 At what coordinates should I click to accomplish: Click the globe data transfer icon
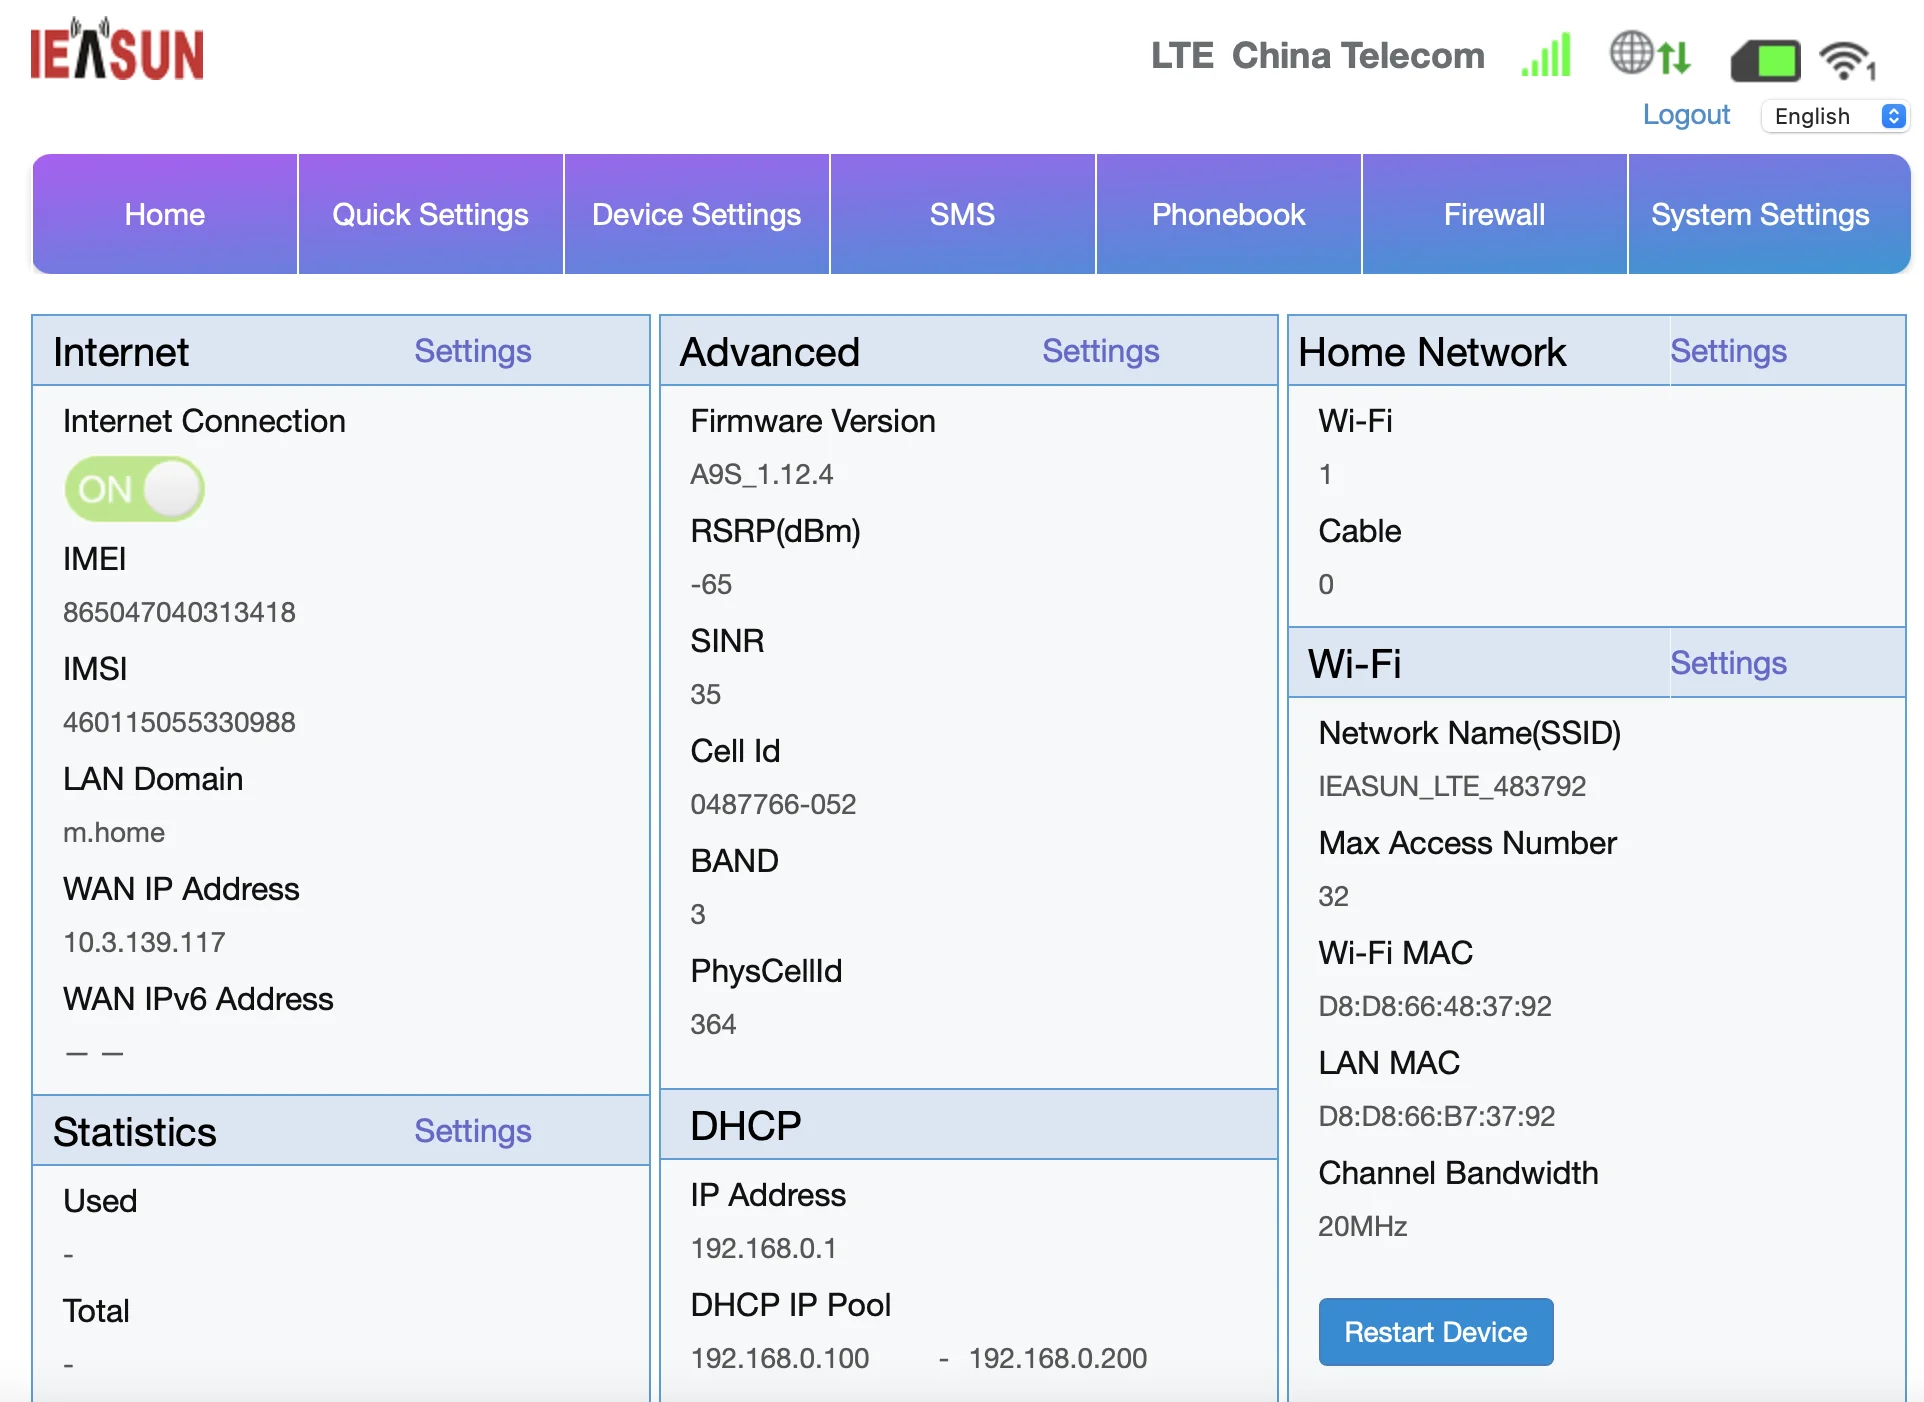1649,54
